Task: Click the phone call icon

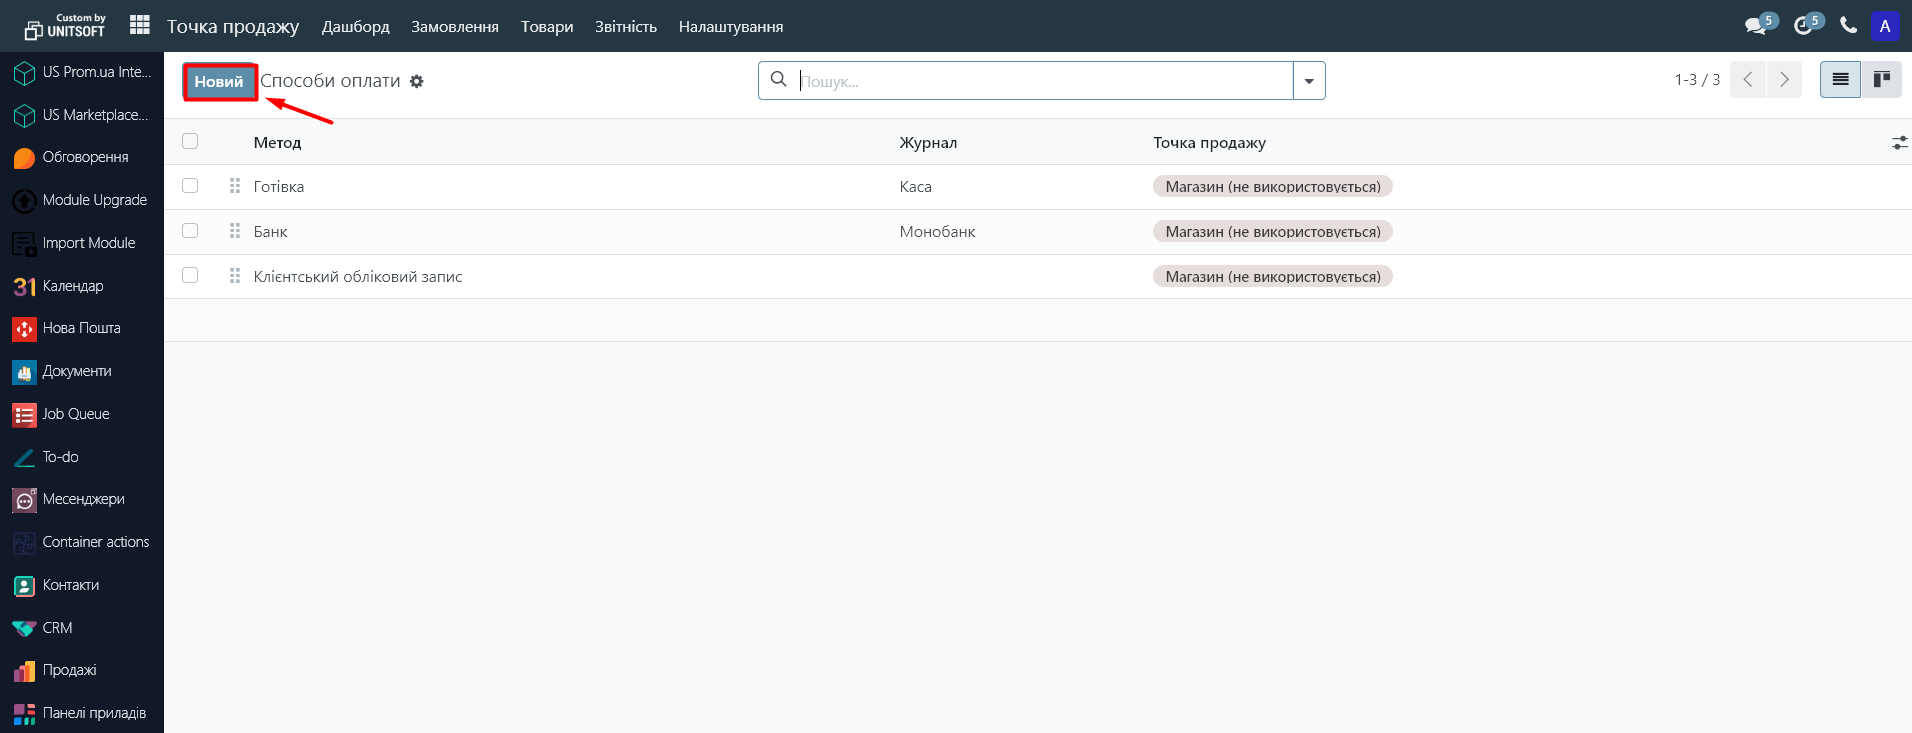Action: [1848, 26]
